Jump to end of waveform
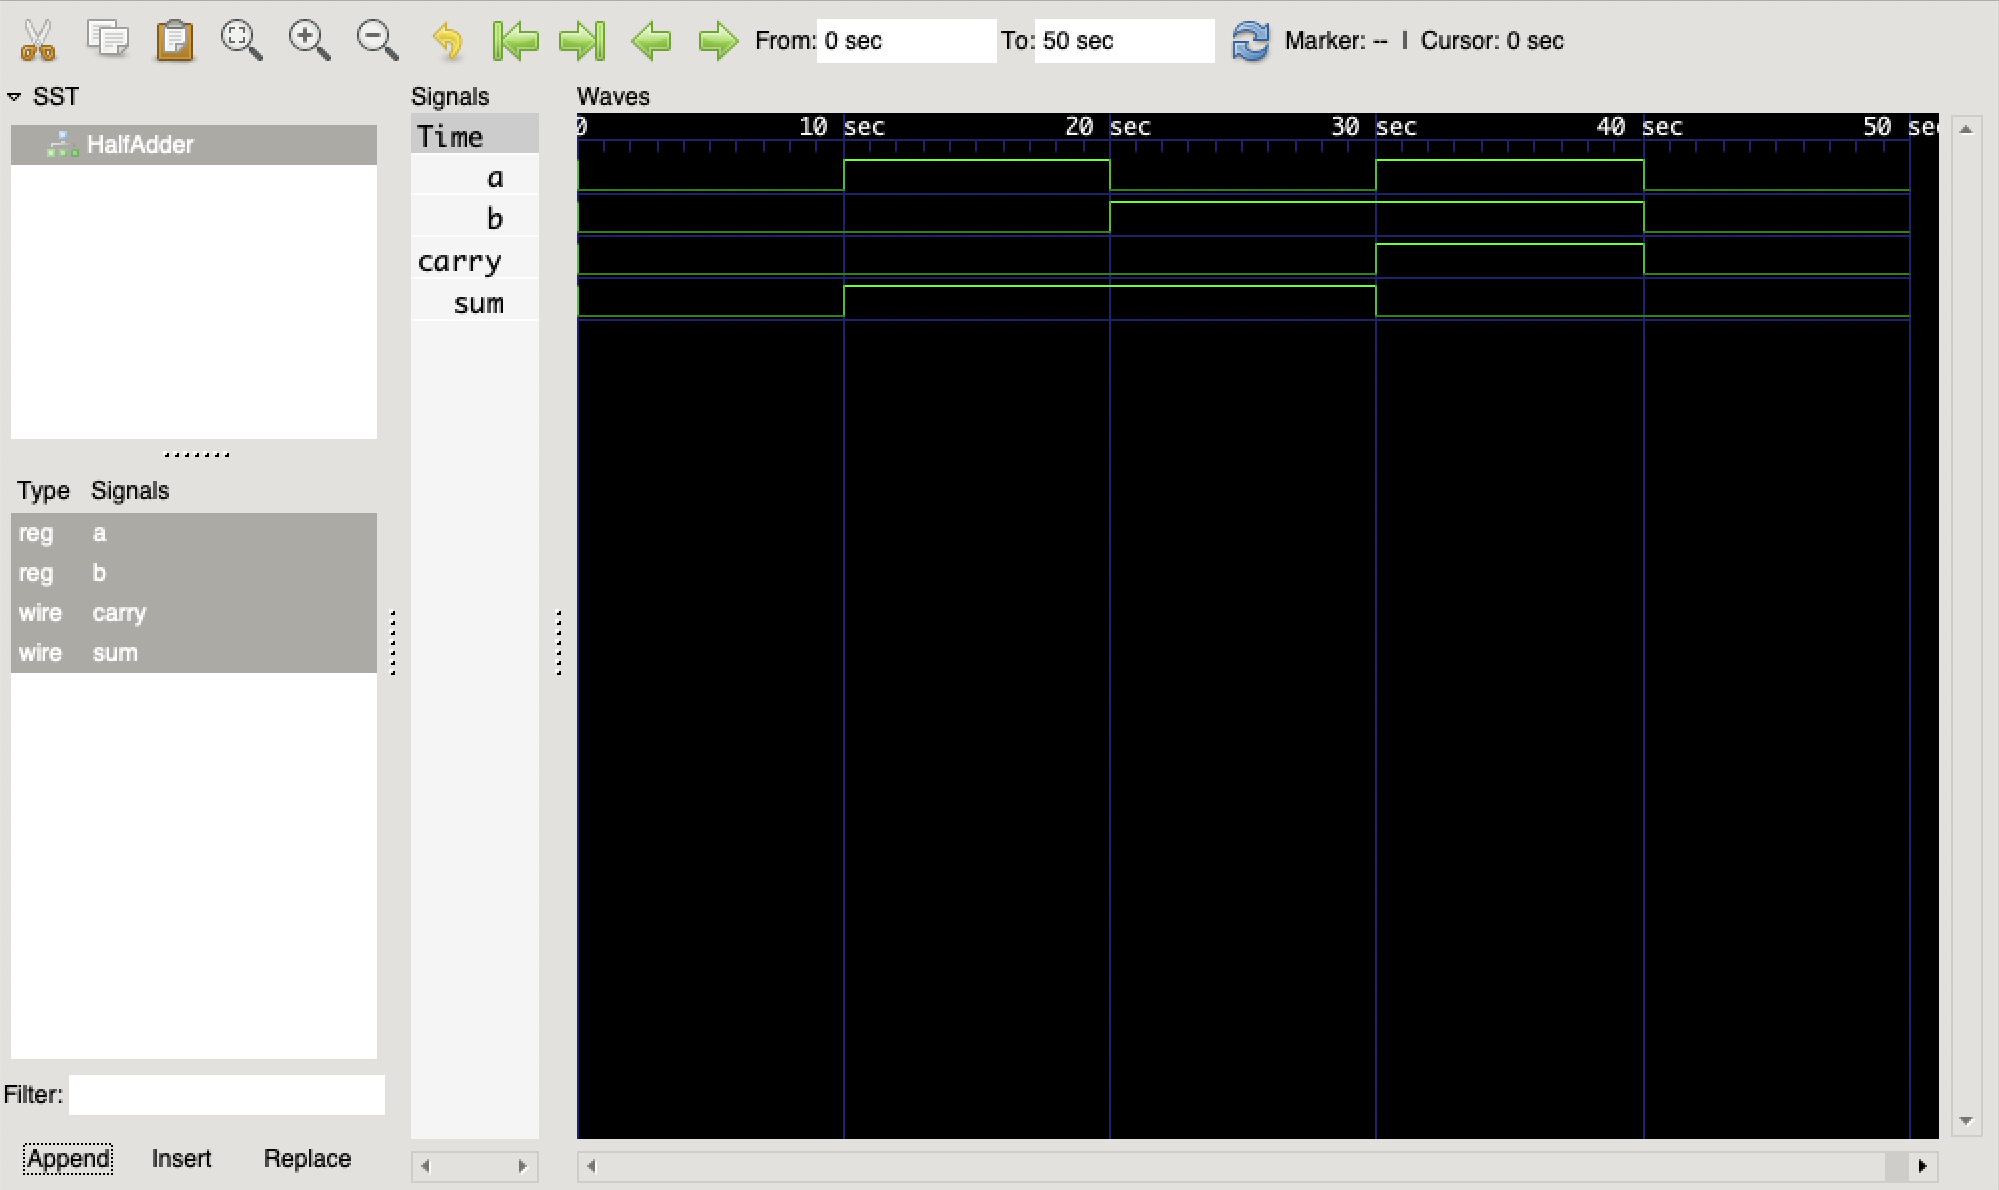 coord(582,41)
